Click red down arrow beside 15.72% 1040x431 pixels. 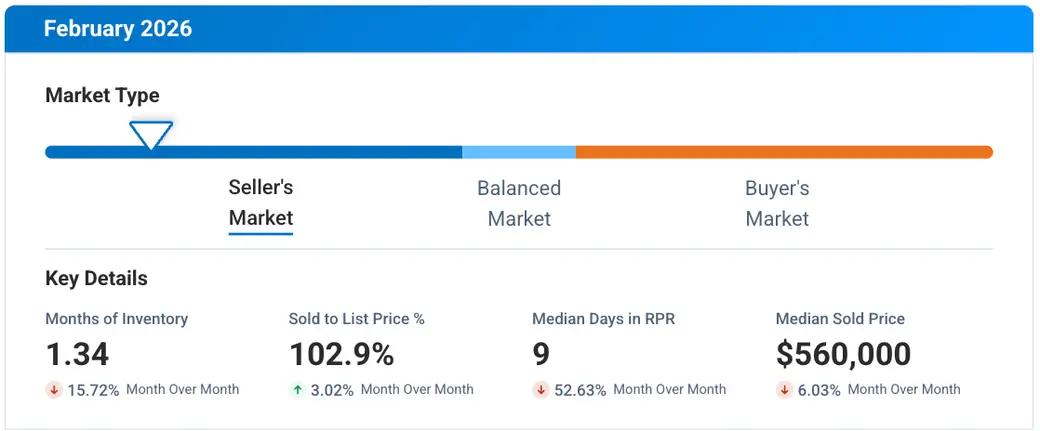[x=54, y=390]
